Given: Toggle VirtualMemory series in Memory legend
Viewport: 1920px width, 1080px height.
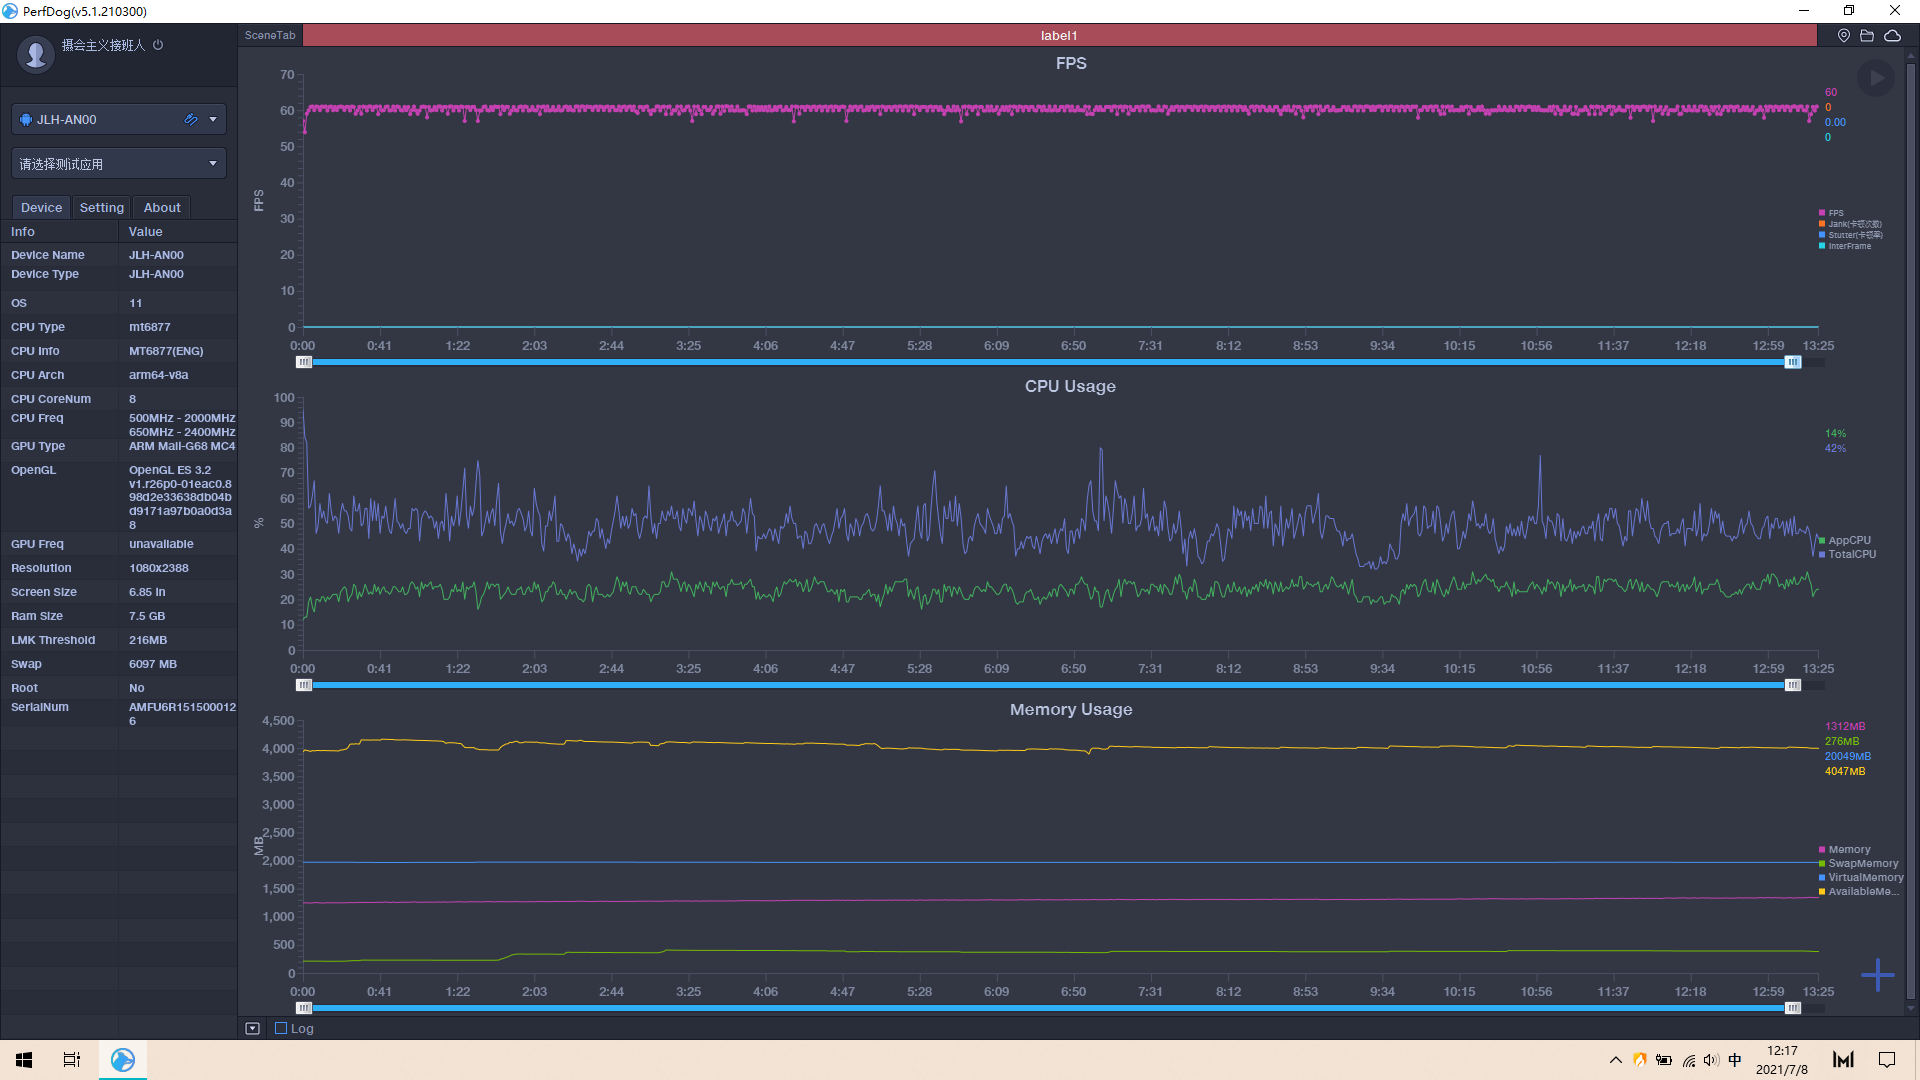Looking at the screenshot, I should tap(1861, 877).
